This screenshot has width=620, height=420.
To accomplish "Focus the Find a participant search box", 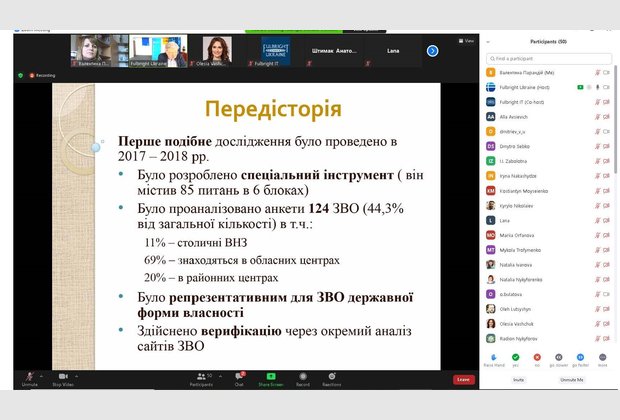I will tap(549, 59).
